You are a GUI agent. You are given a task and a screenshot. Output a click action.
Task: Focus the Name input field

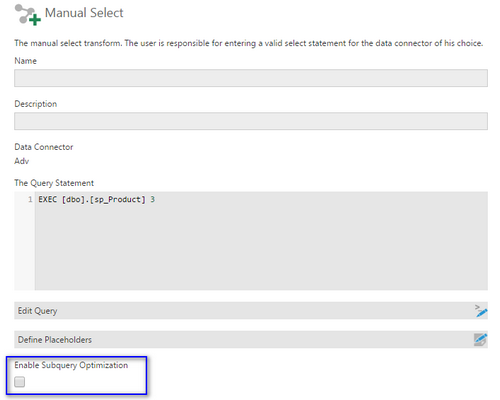(251, 78)
